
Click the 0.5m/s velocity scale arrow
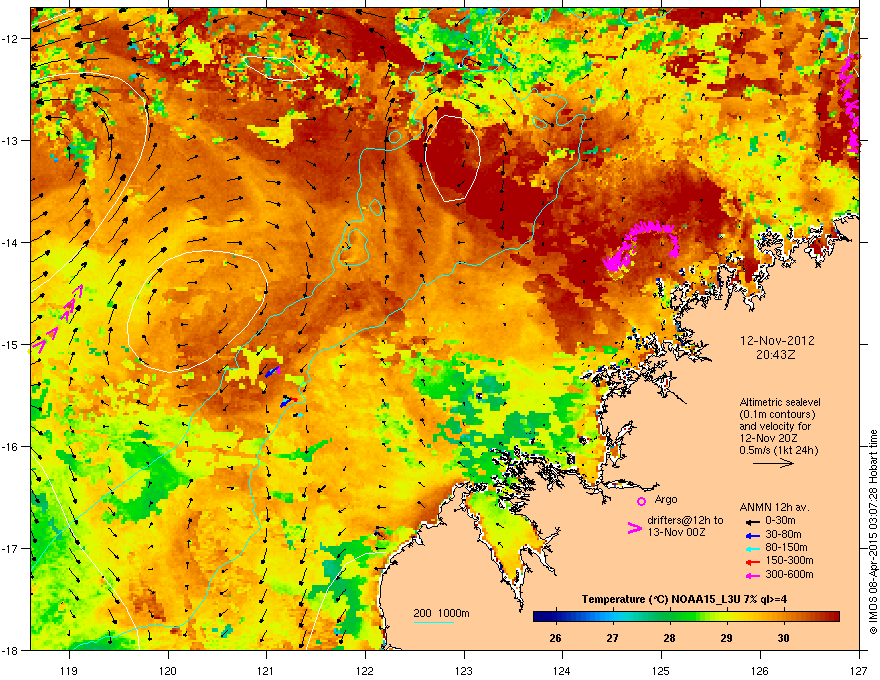(773, 463)
